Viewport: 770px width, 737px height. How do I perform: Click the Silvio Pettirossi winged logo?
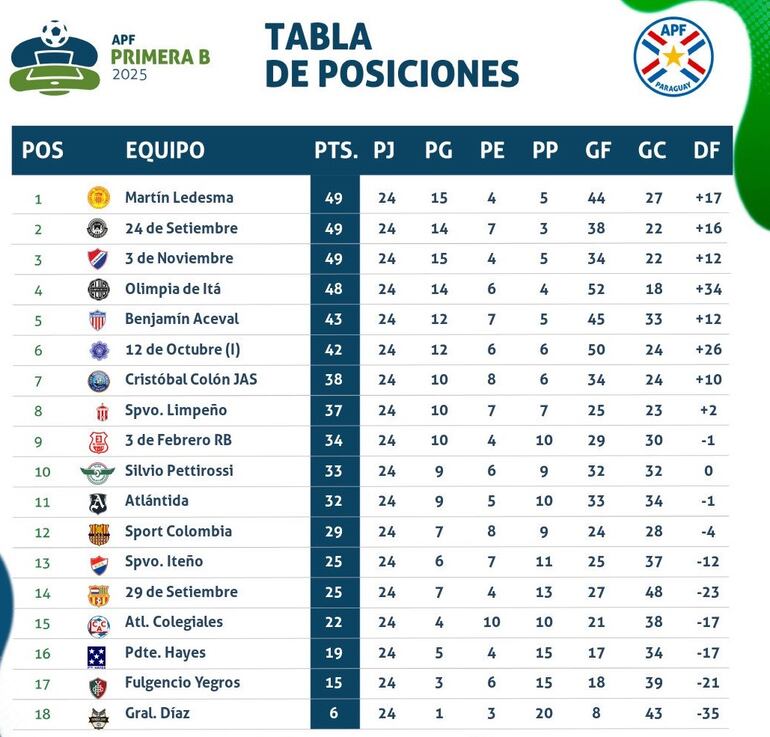pyautogui.click(x=98, y=471)
